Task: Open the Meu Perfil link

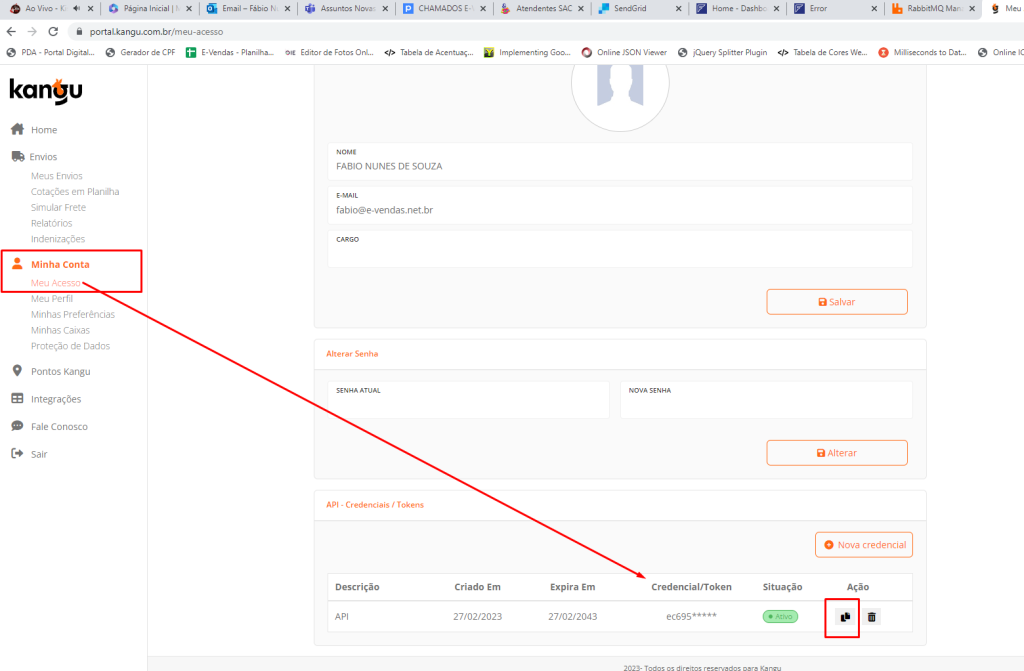Action: tap(52, 298)
